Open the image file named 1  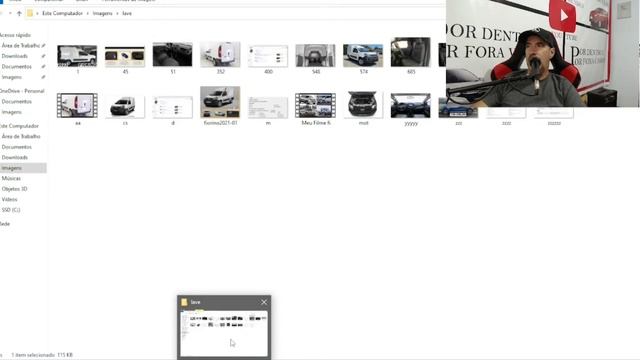pyautogui.click(x=77, y=56)
